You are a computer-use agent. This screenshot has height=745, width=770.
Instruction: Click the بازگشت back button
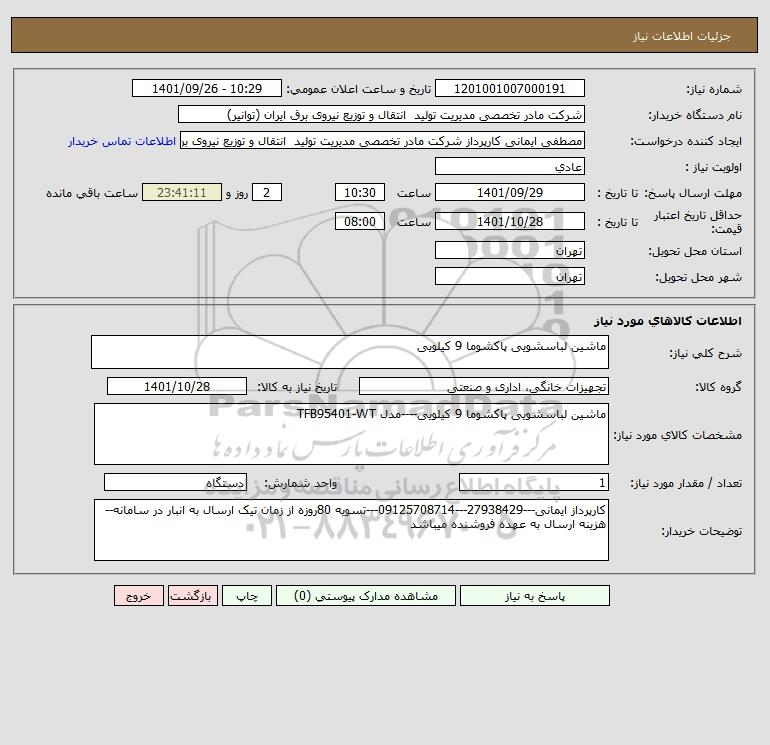[192, 596]
